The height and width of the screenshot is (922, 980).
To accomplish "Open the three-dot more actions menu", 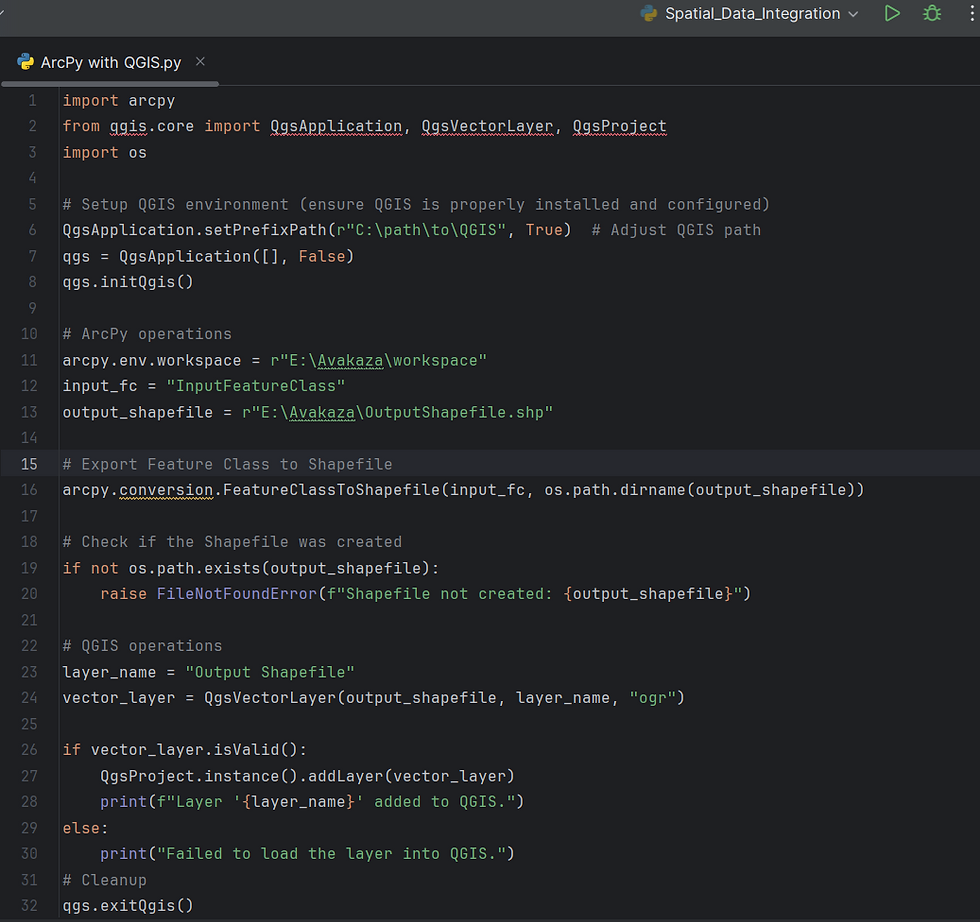I will [968, 14].
